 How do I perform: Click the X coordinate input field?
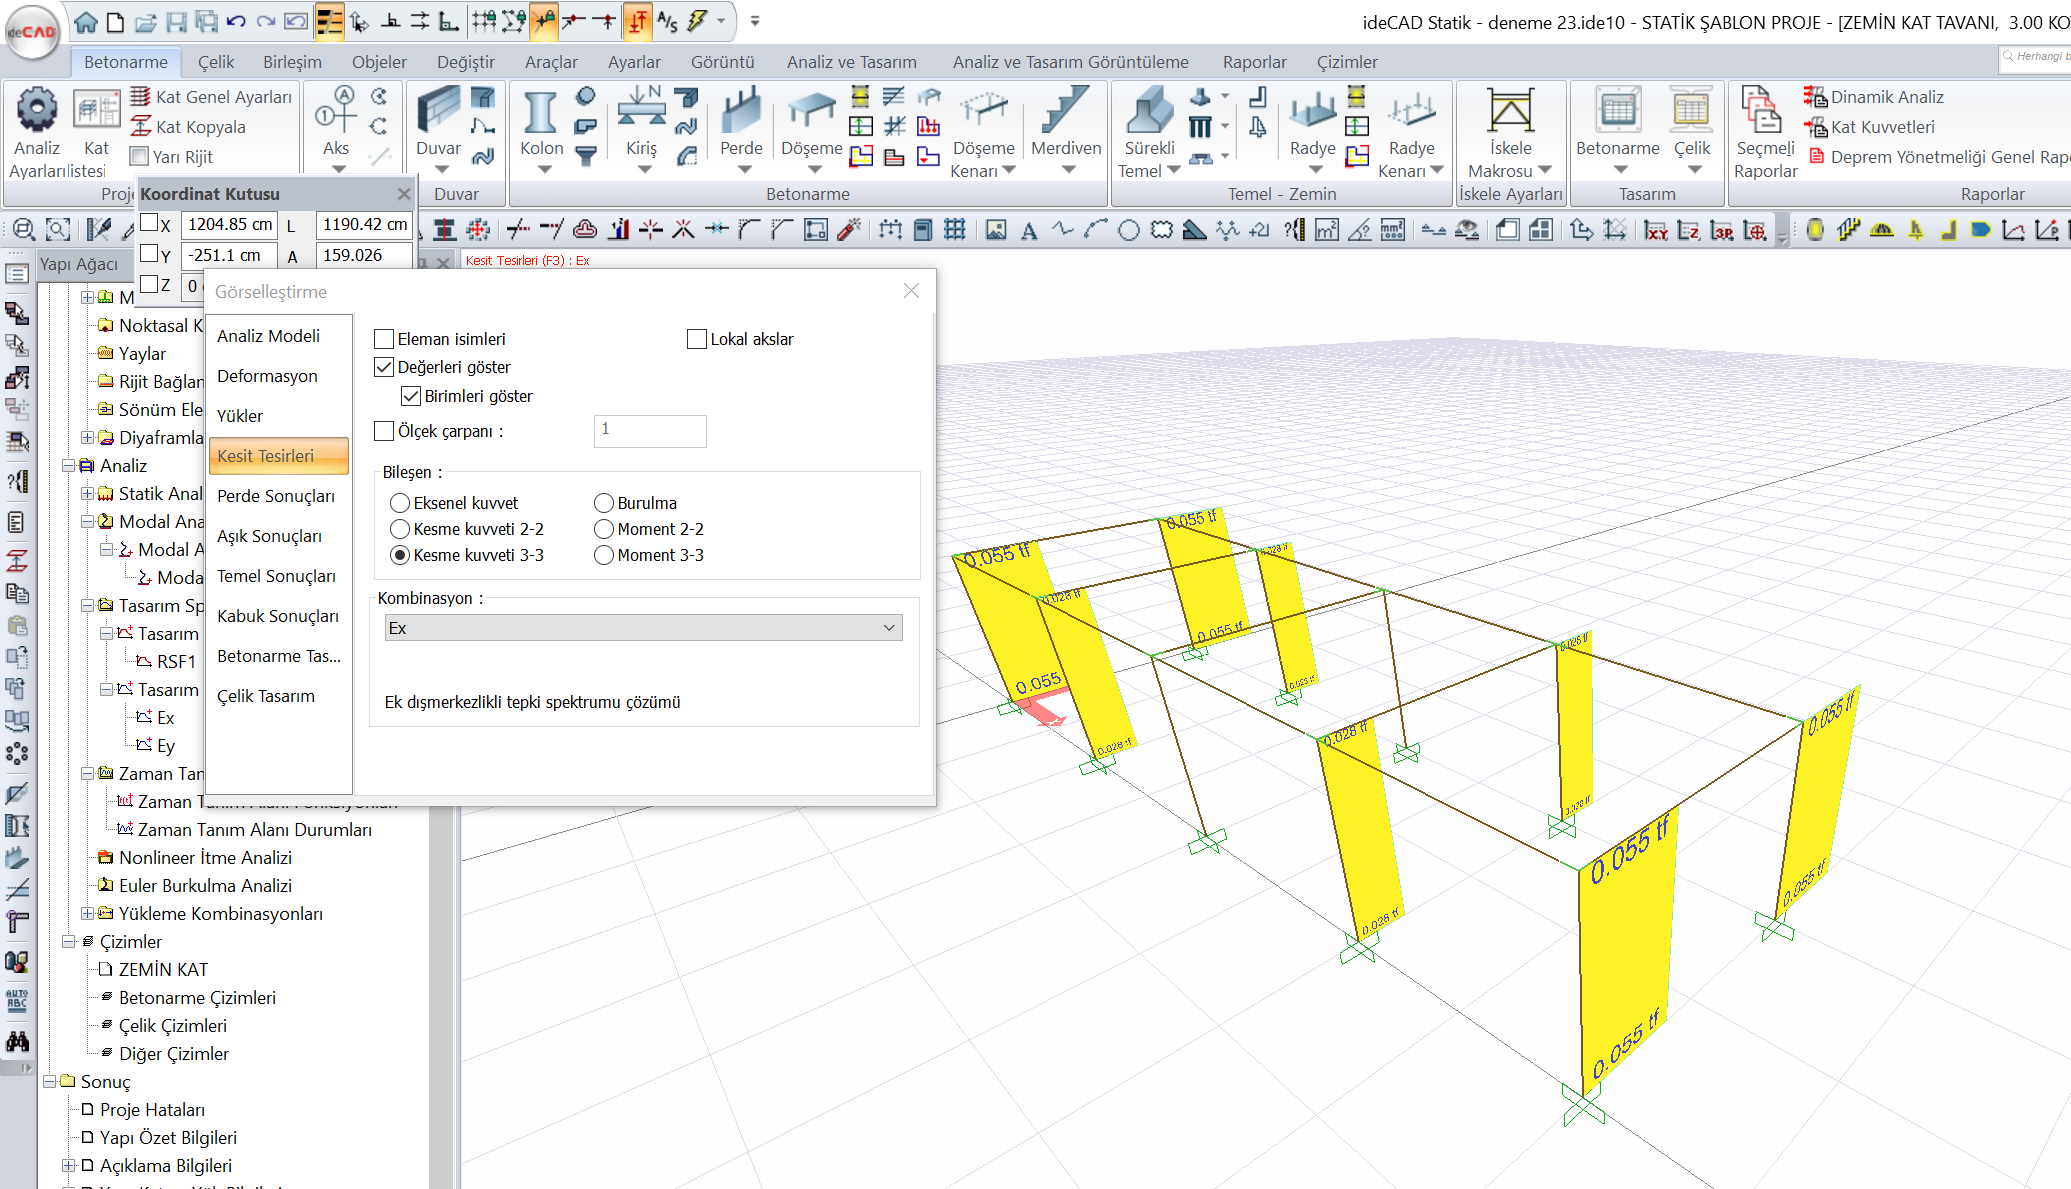pyautogui.click(x=230, y=224)
